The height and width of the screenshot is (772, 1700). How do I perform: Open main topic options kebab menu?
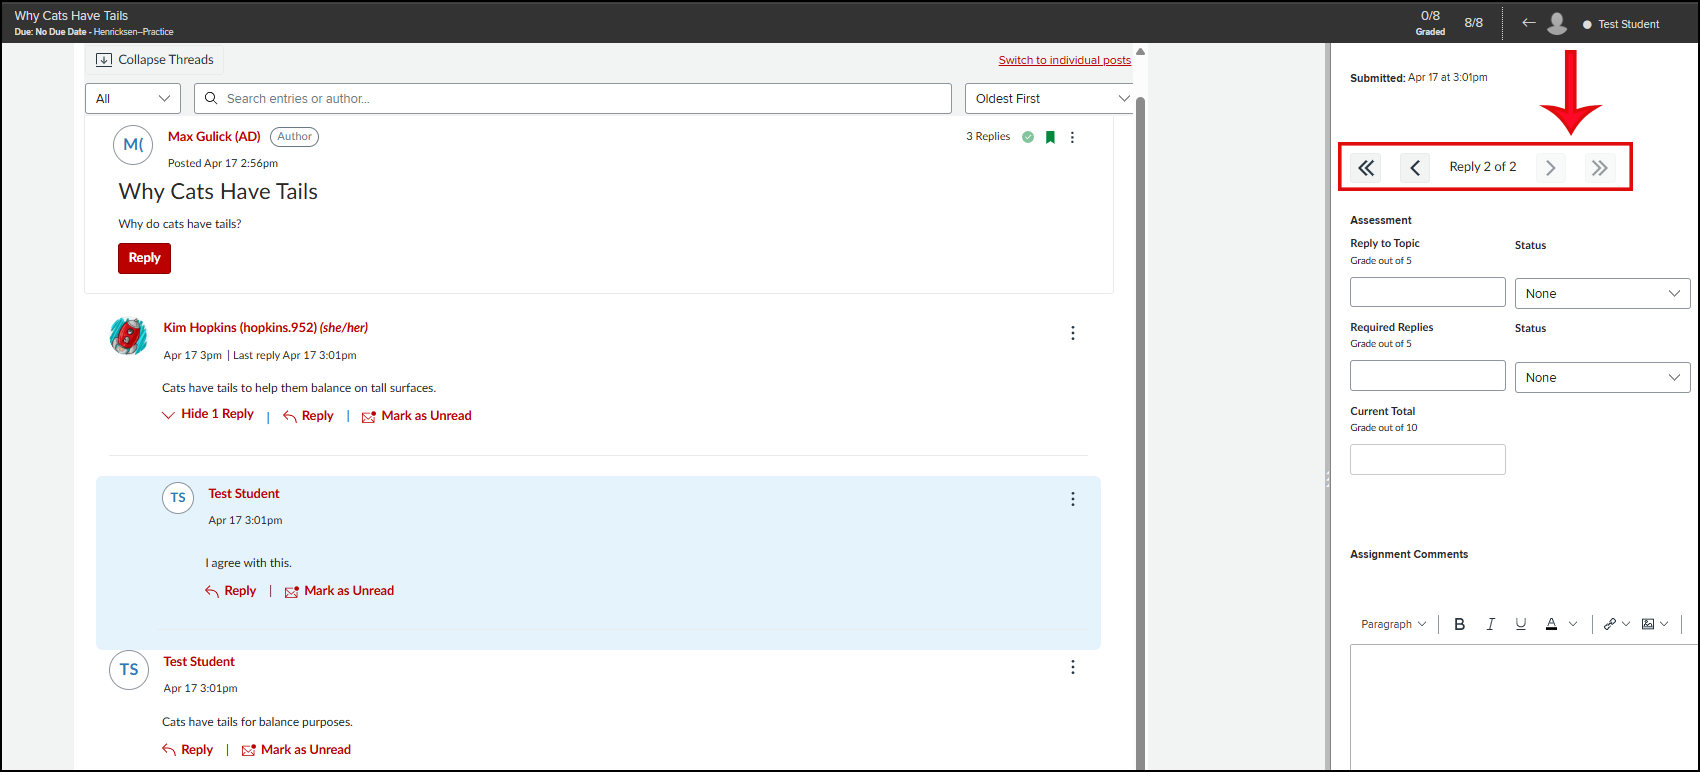click(x=1072, y=137)
